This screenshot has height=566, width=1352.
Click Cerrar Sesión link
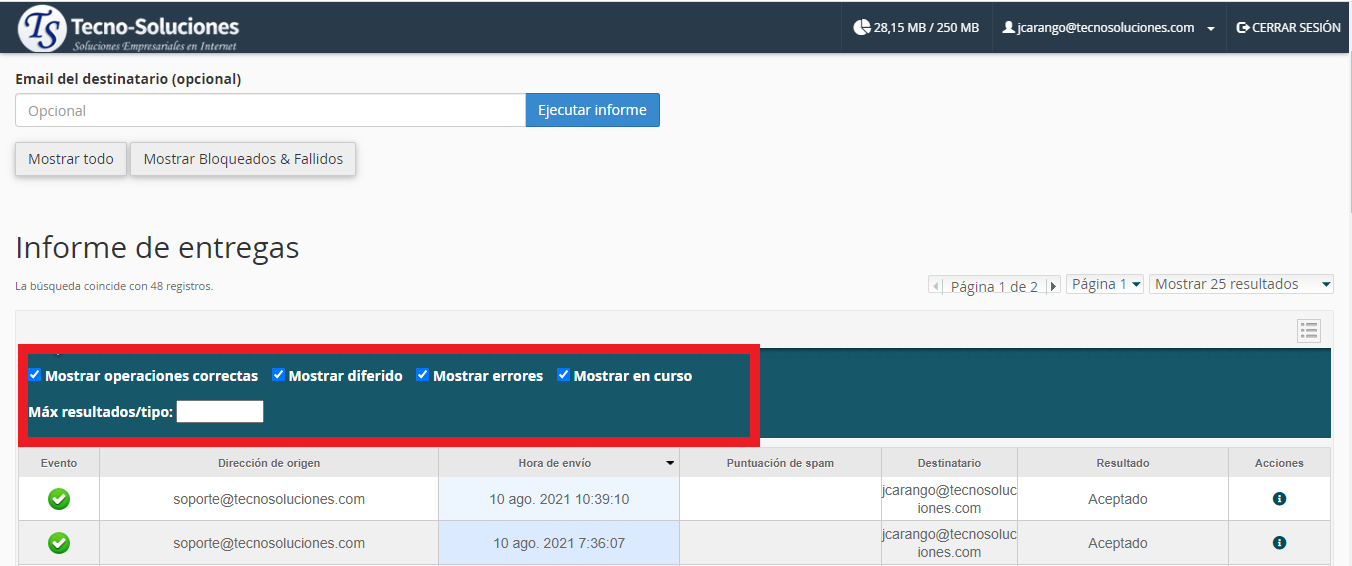tap(1288, 28)
